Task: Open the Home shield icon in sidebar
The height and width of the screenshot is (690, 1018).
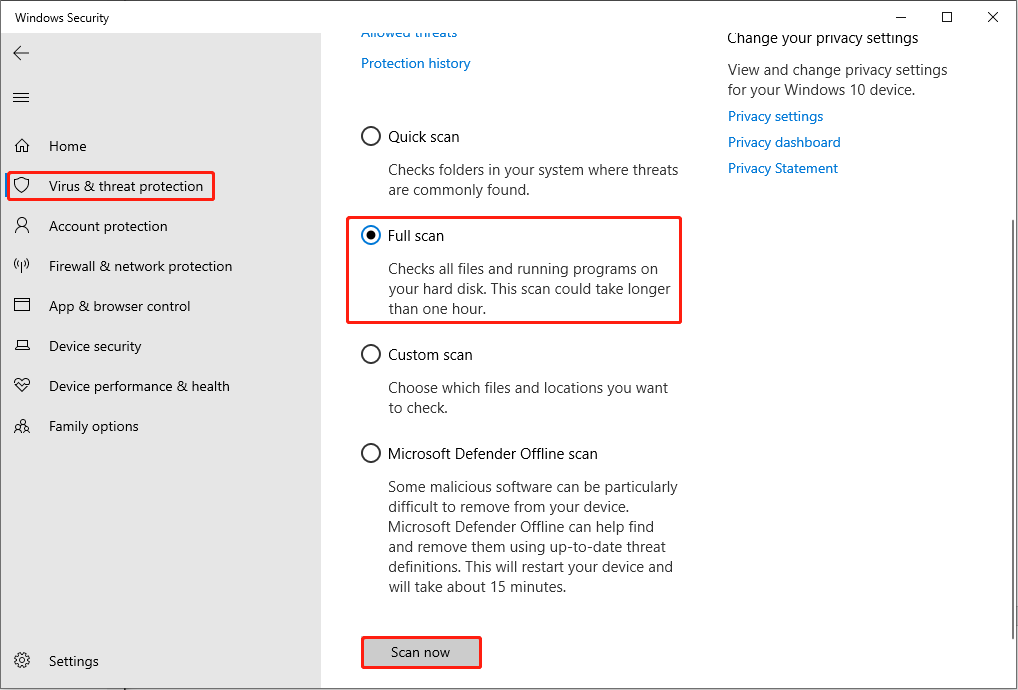Action: point(22,146)
